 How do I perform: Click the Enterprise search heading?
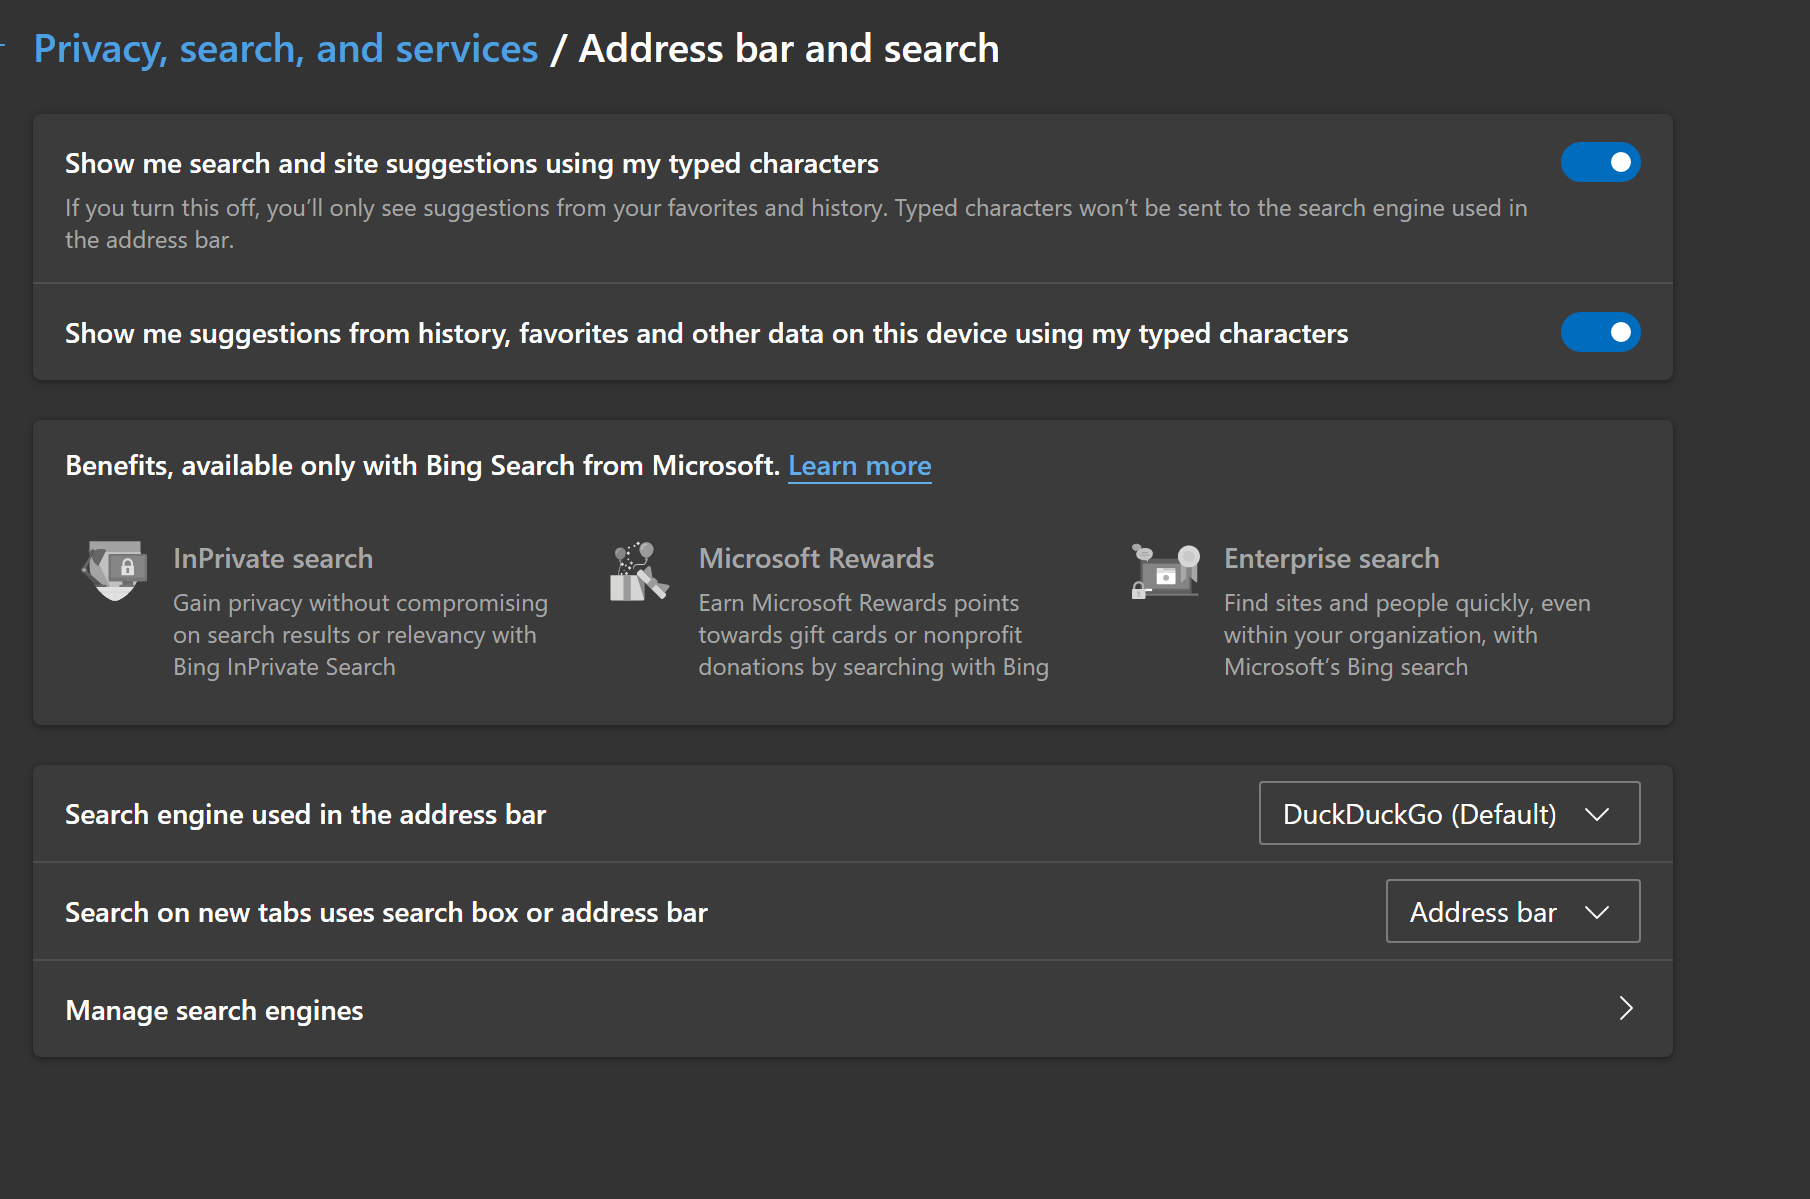1331,558
